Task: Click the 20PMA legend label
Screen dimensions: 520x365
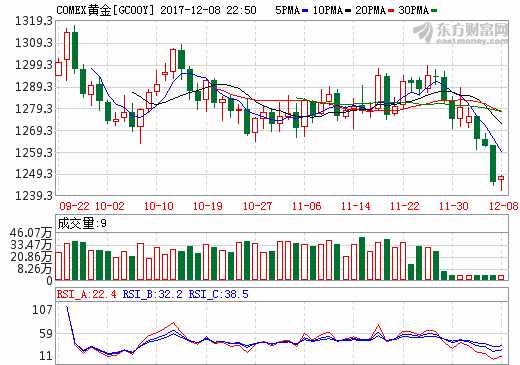Action: (x=371, y=10)
